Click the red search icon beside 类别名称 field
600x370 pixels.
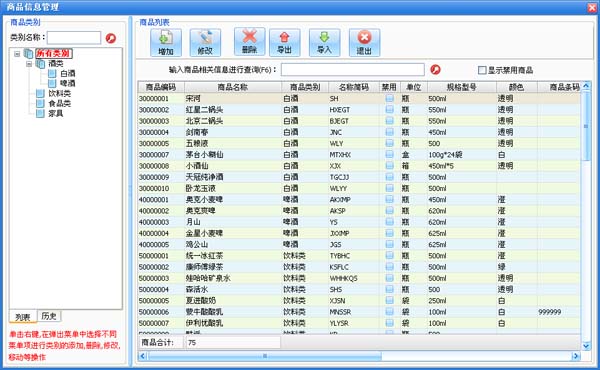[x=111, y=38]
